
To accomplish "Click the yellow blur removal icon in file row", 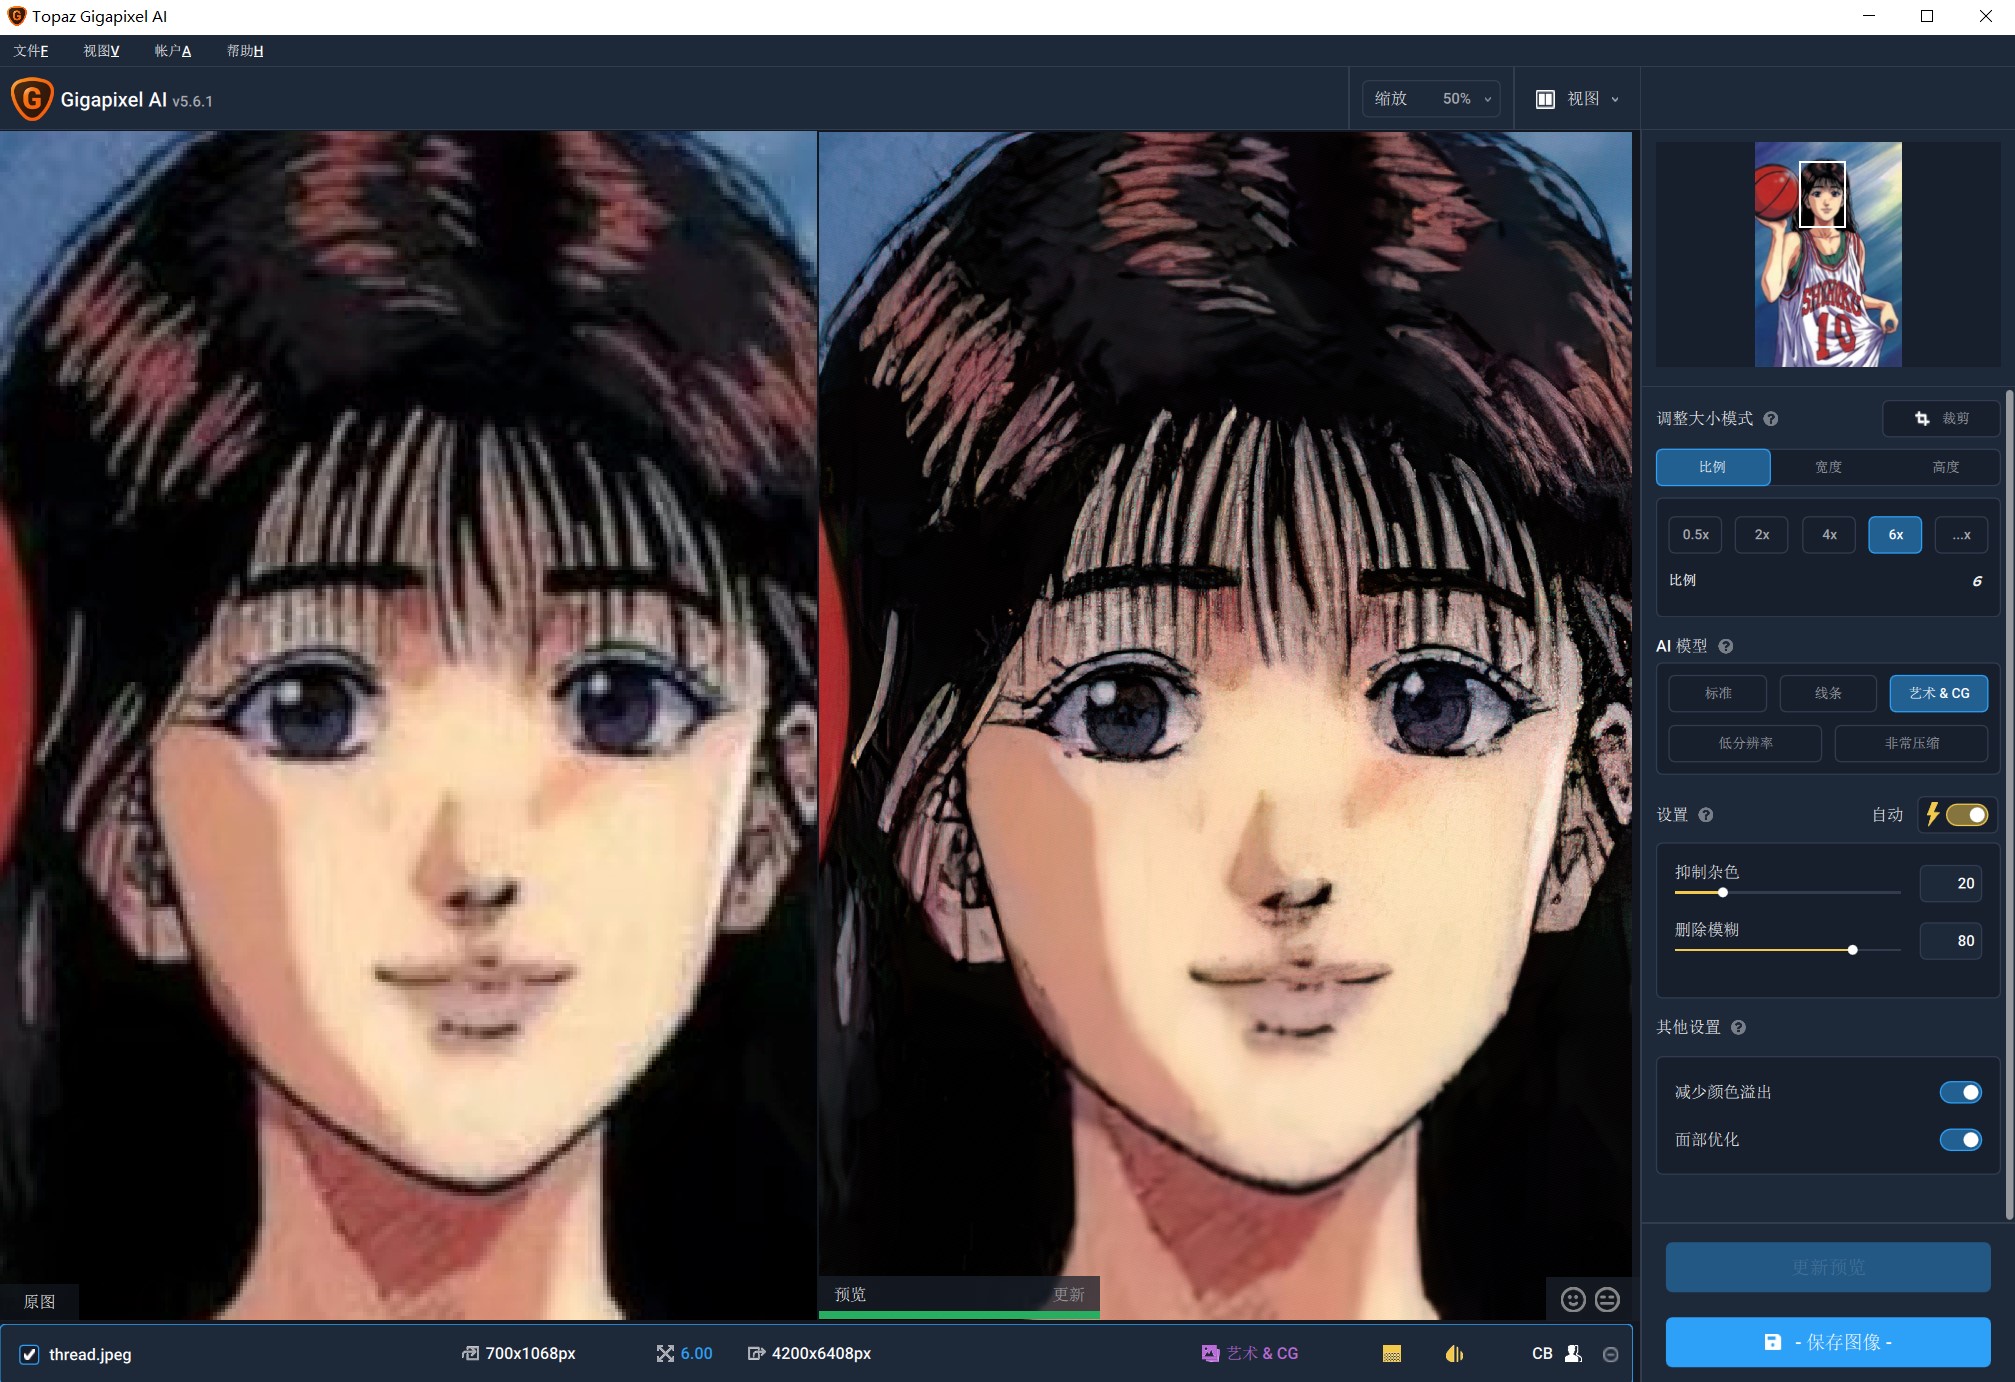I will click(1455, 1353).
